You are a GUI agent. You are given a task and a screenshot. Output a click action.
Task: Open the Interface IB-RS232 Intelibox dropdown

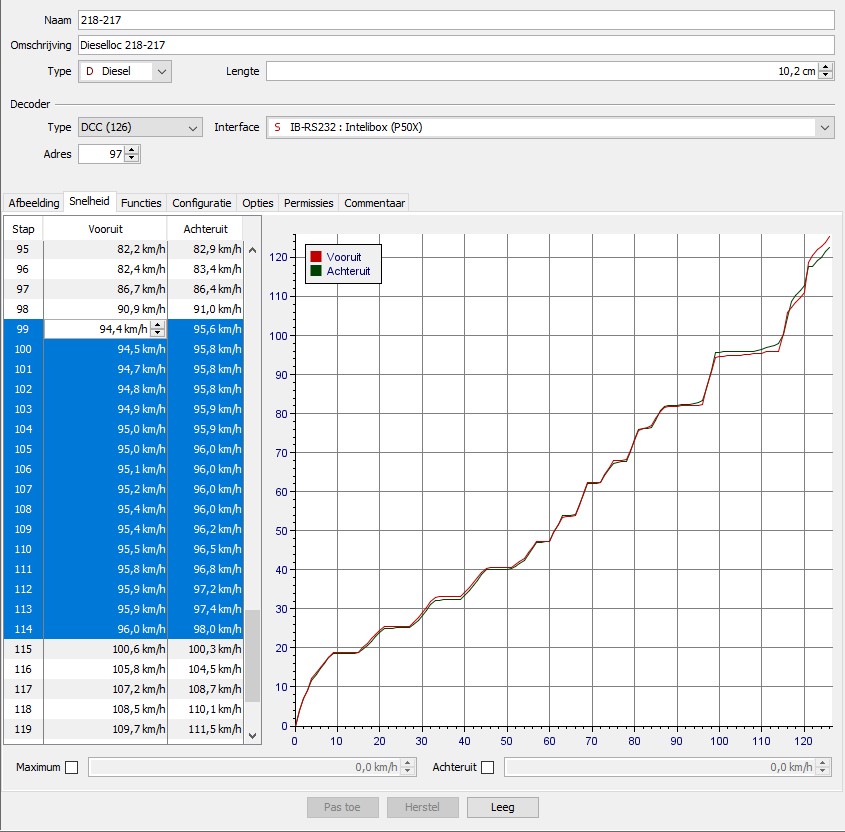(550, 127)
